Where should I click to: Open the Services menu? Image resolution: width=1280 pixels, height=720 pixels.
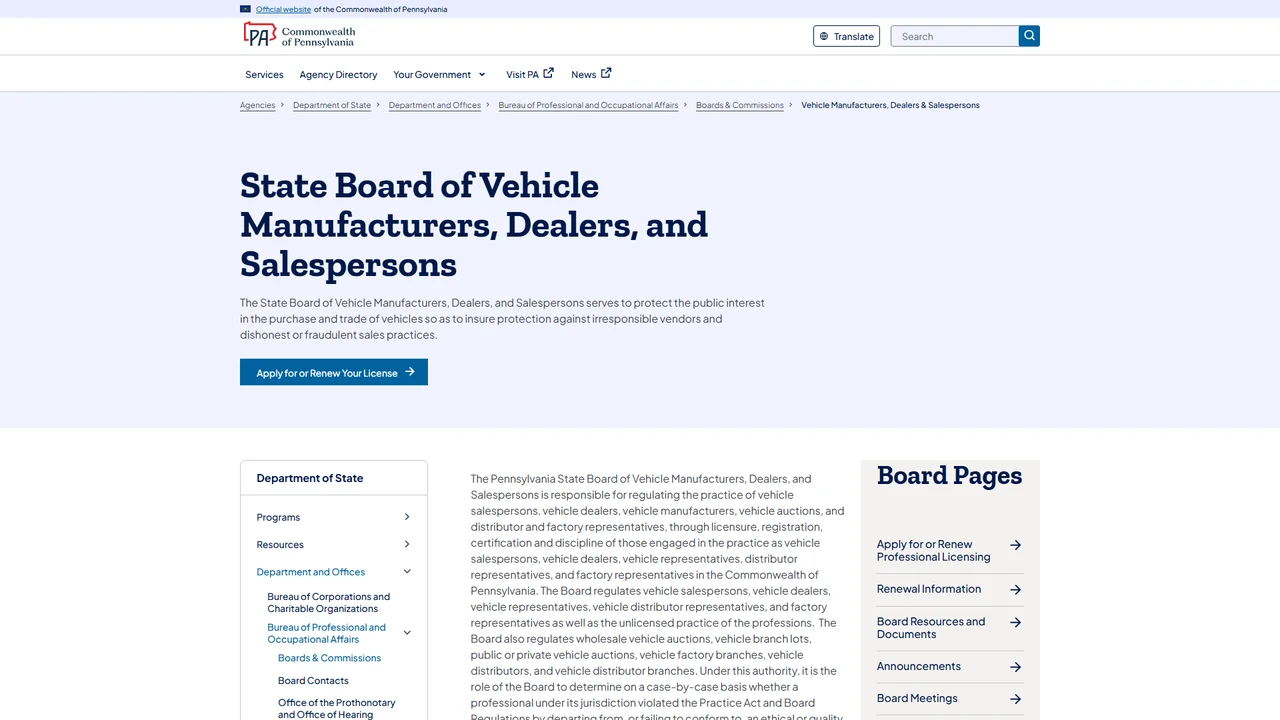pos(264,74)
